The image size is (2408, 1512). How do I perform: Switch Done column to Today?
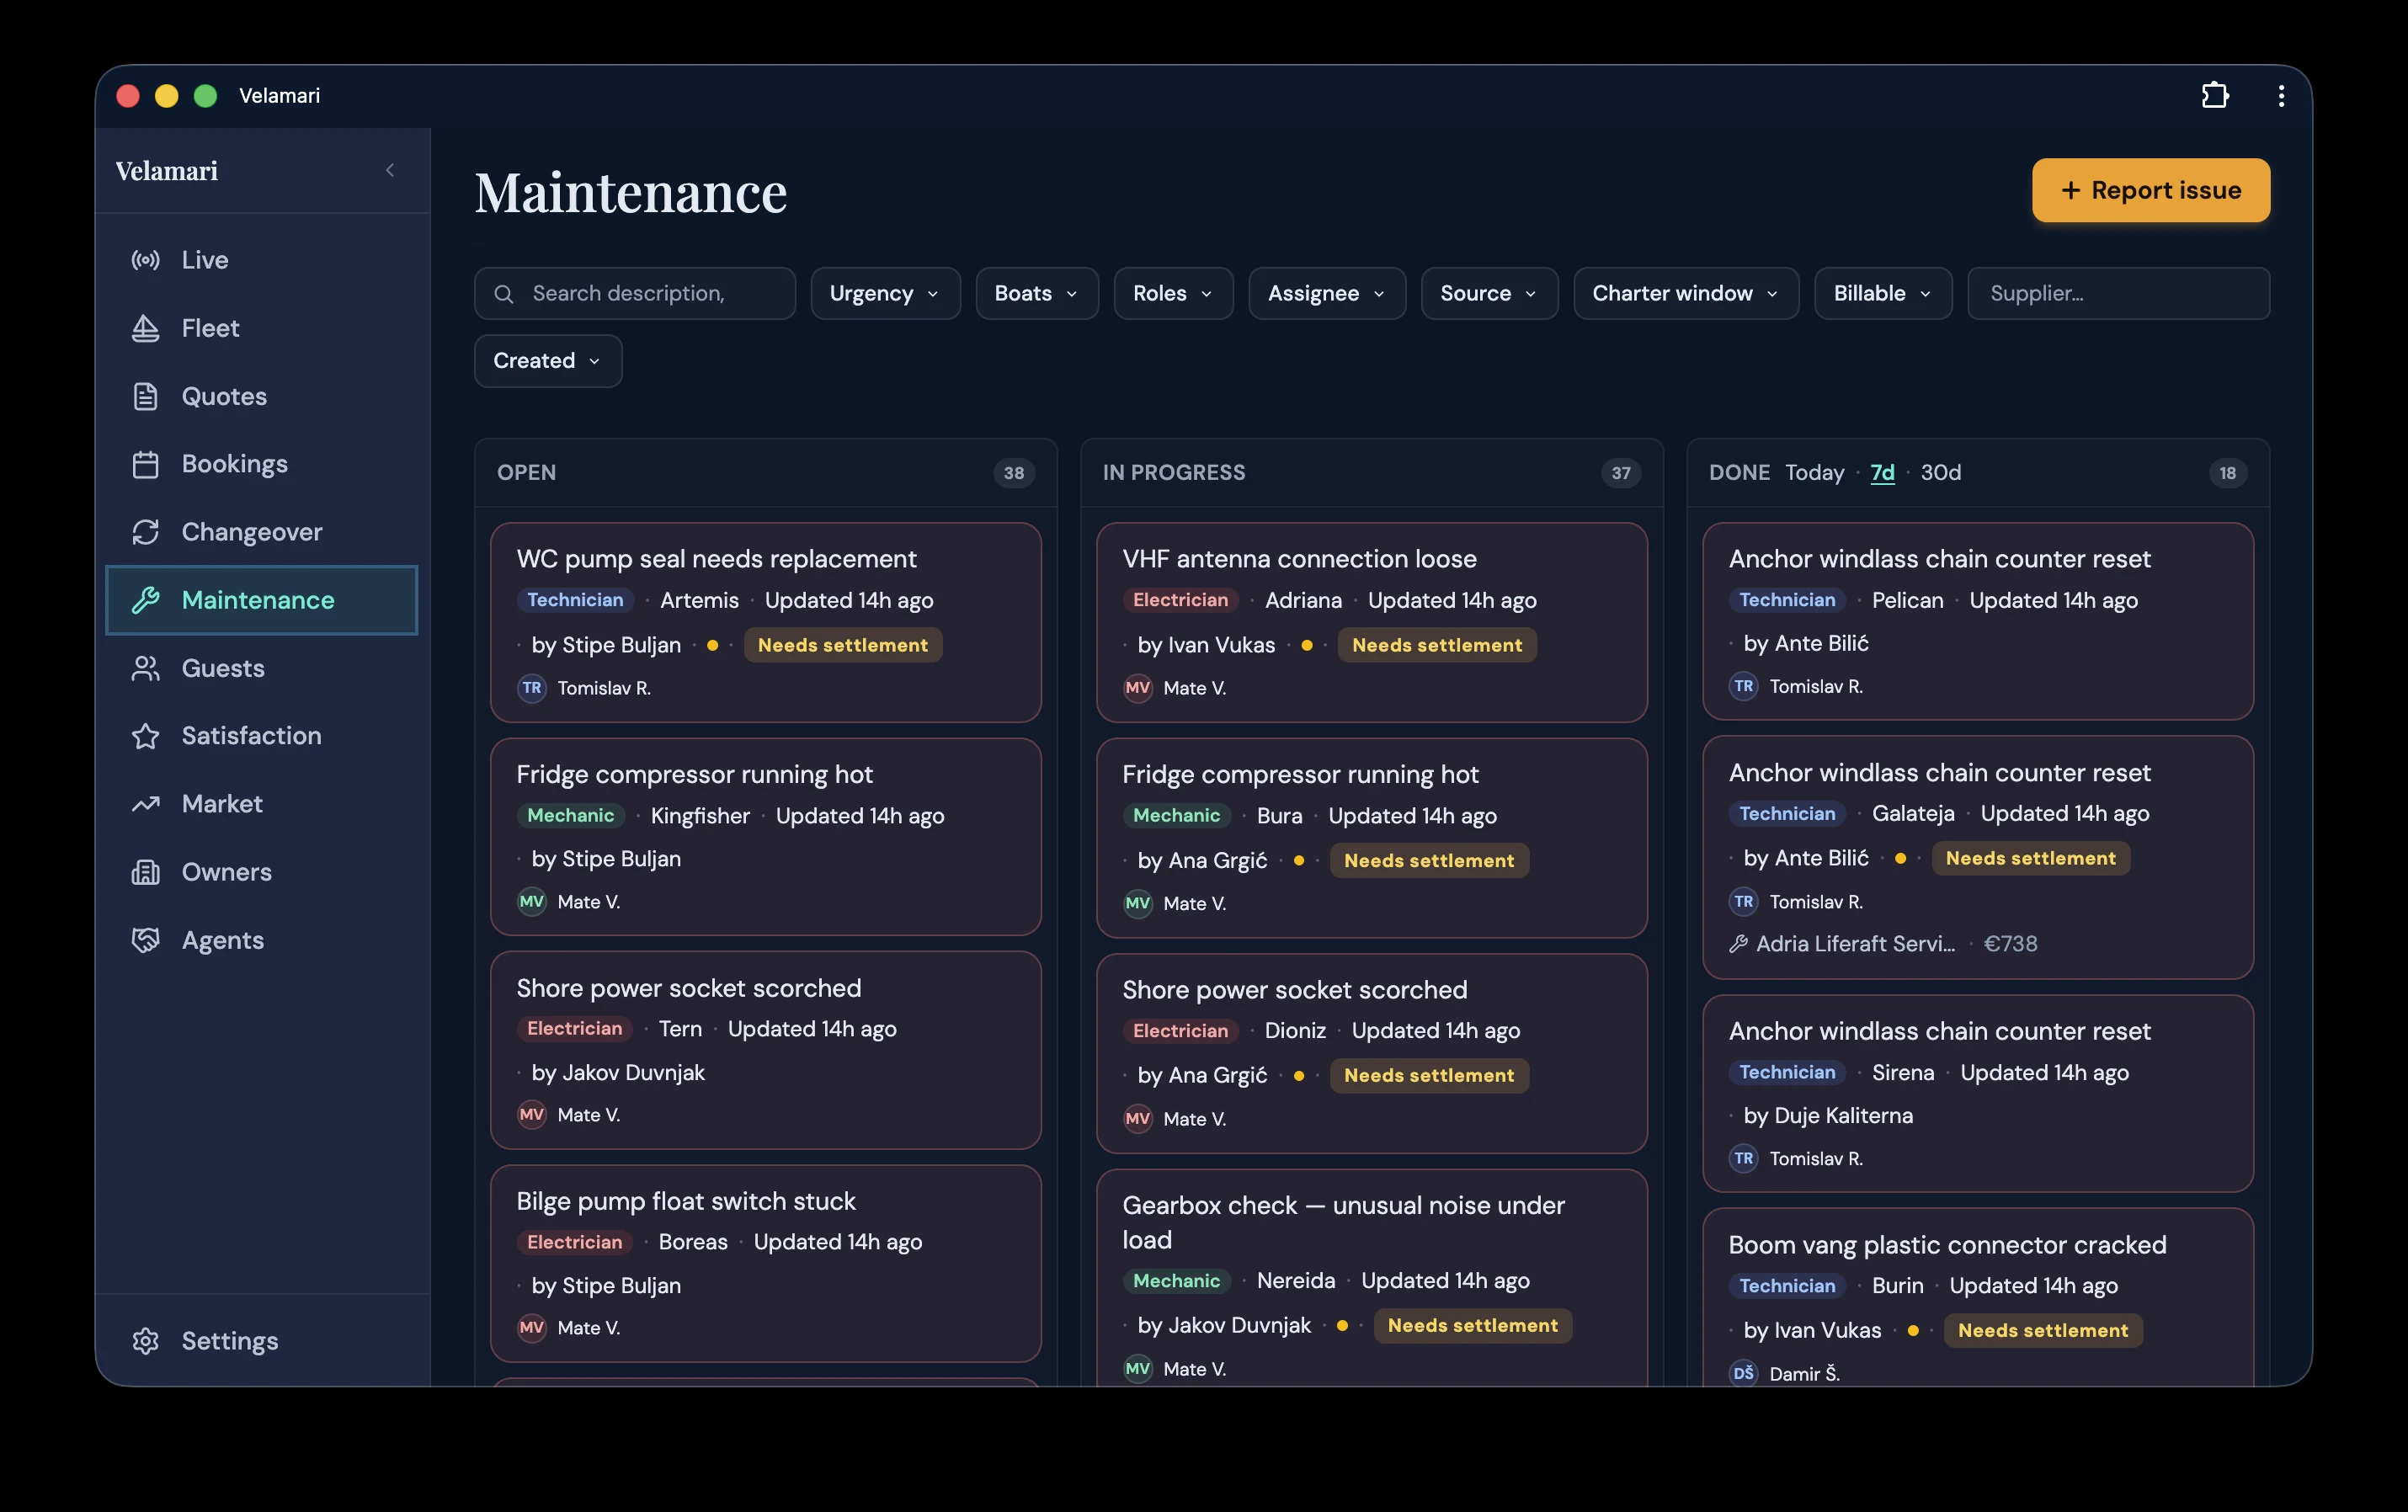tap(1814, 473)
